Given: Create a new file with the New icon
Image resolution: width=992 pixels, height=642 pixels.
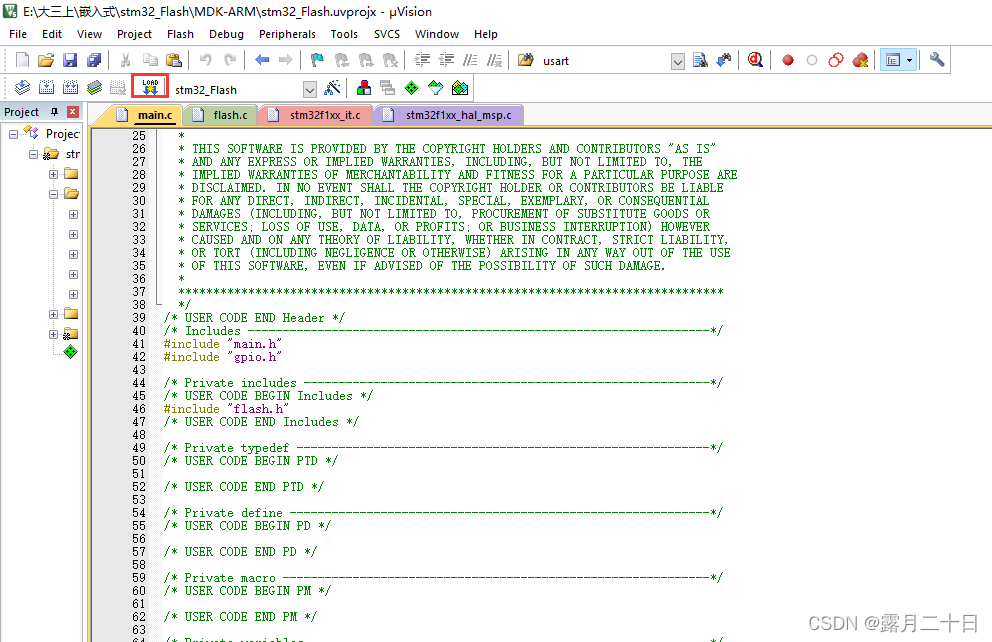Looking at the screenshot, I should 22,60.
